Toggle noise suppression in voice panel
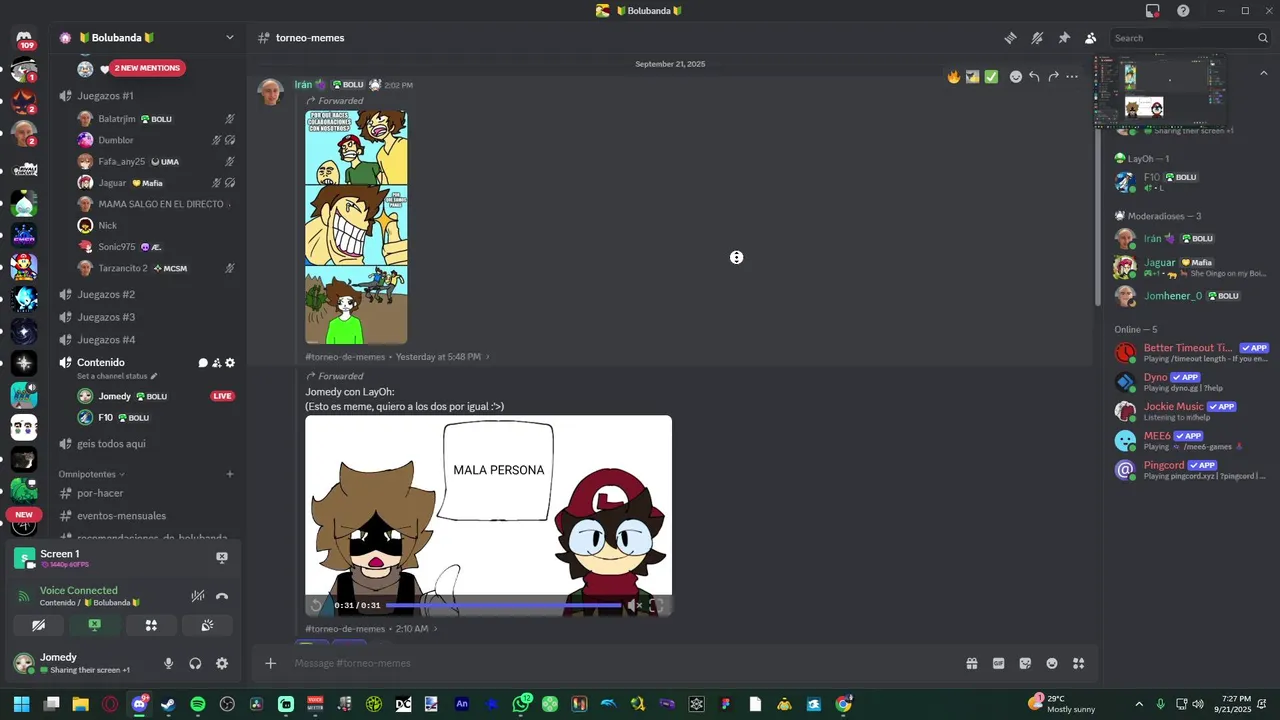Viewport: 1280px width, 720px height. (x=198, y=596)
